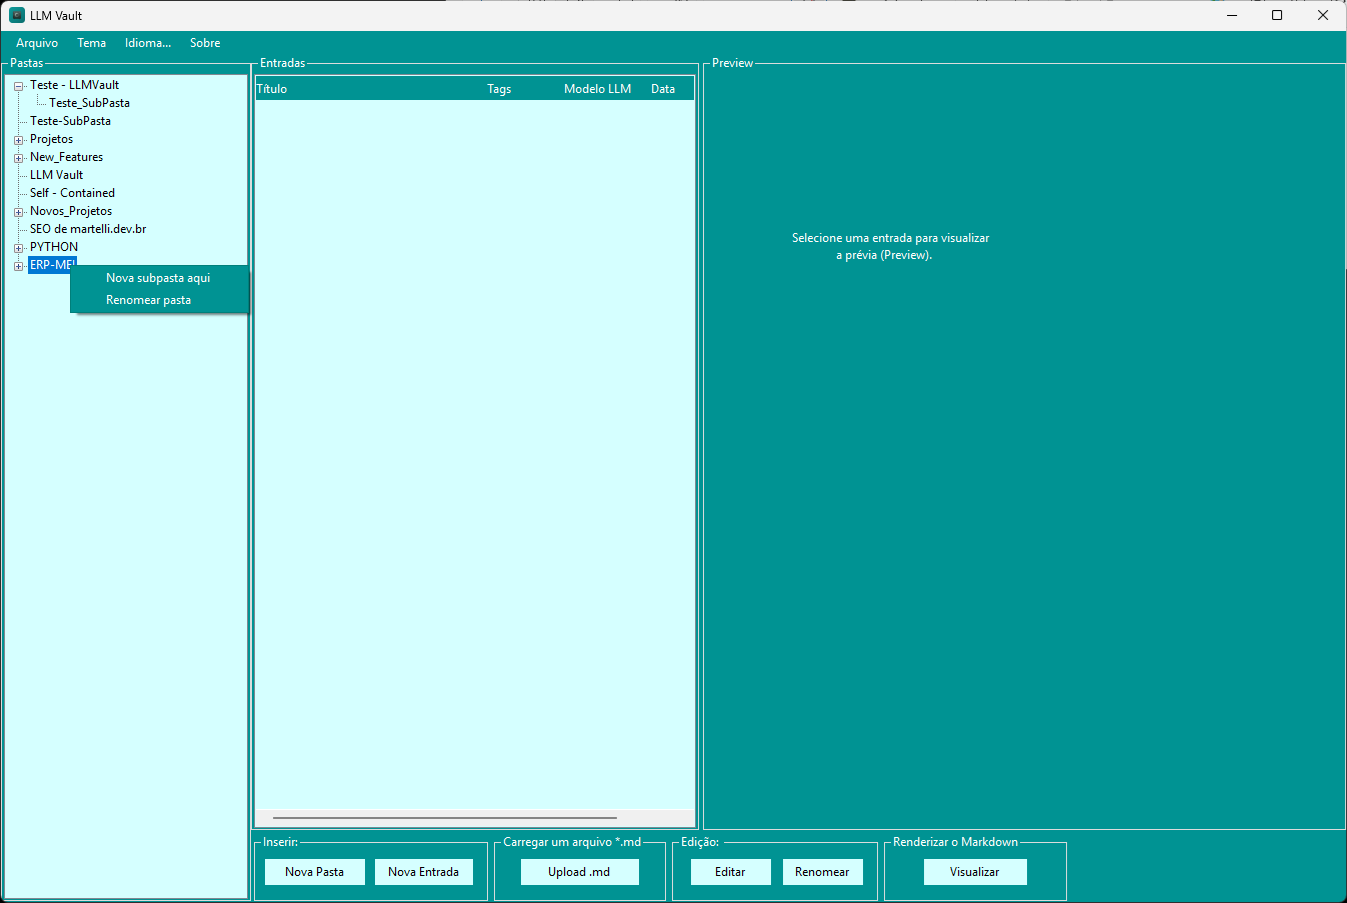Select the Teste_SubPasta subfolder

(89, 103)
